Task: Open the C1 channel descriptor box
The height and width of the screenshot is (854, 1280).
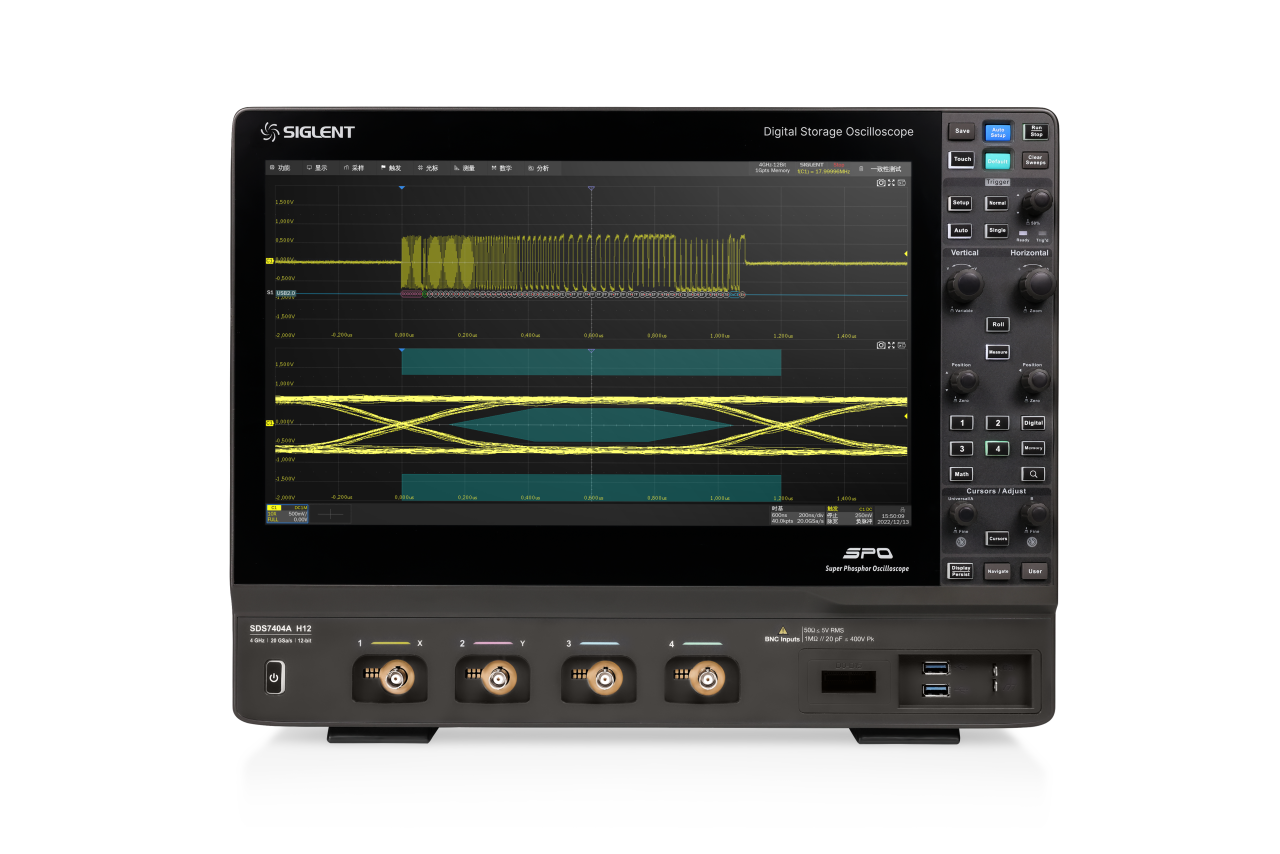Action: click(x=288, y=514)
